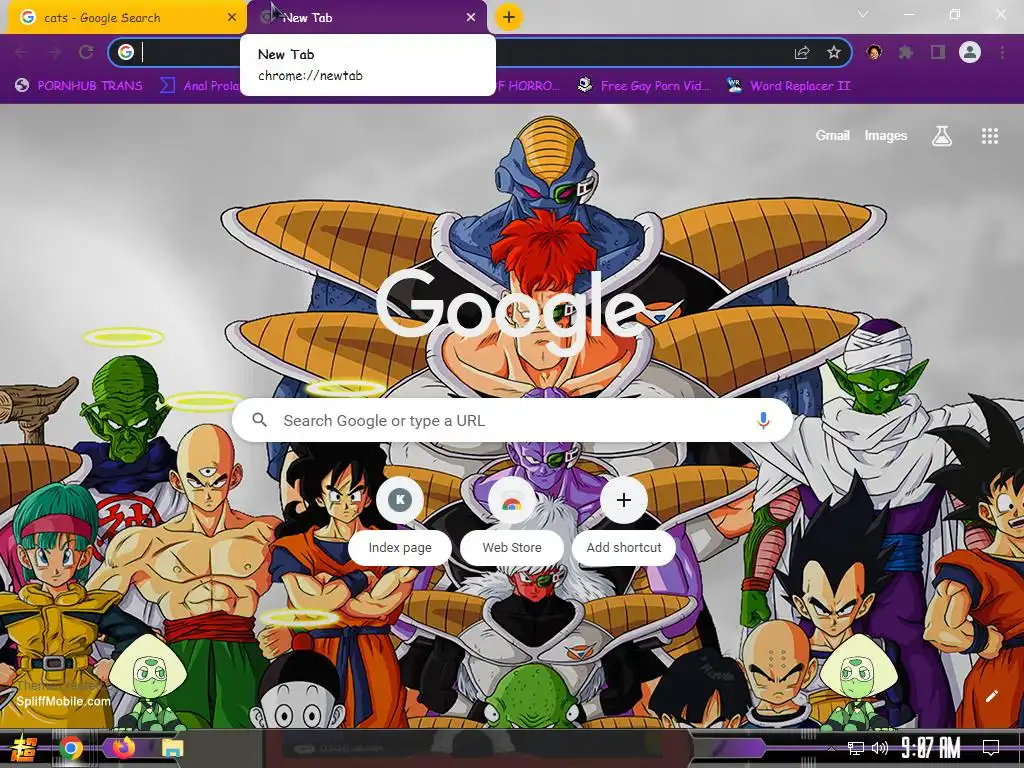
Task: Open File Explorer from taskbar
Action: click(x=172, y=748)
